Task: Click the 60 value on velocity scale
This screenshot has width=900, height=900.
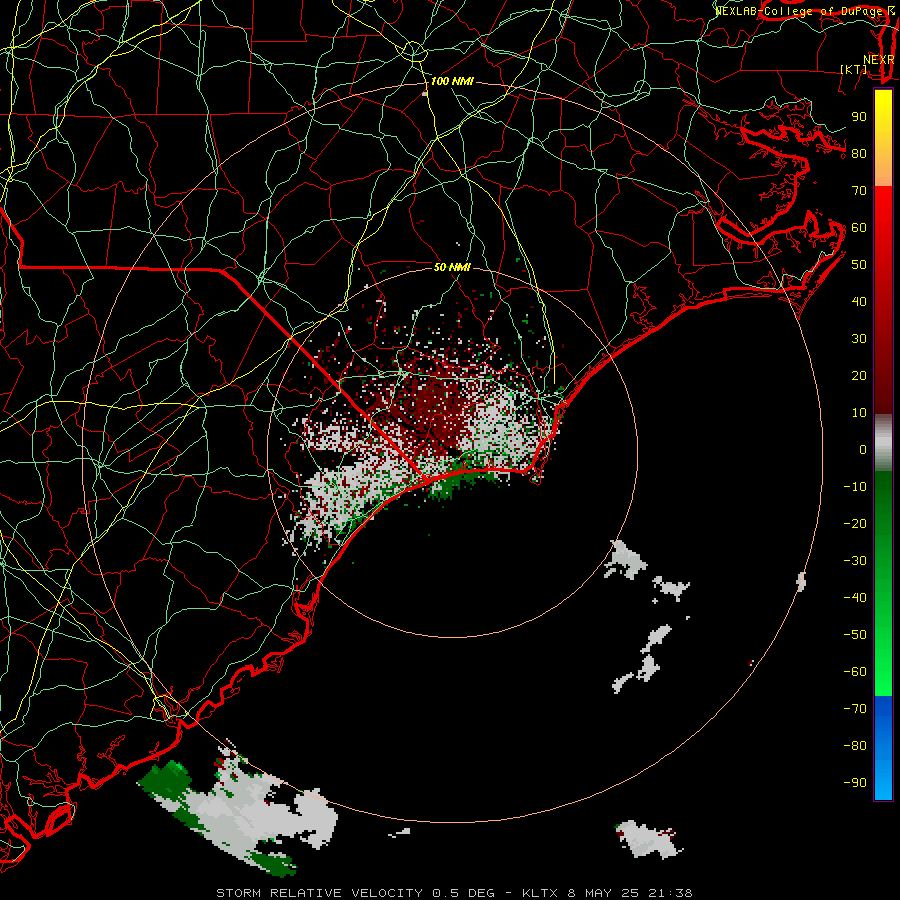Action: tap(859, 227)
